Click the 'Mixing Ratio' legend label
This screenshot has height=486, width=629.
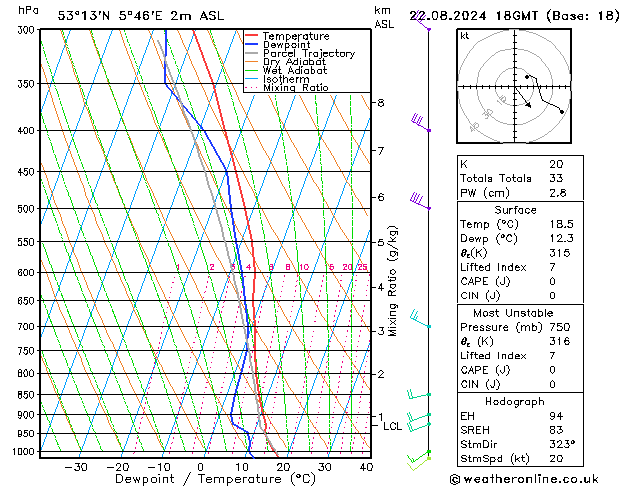(296, 87)
